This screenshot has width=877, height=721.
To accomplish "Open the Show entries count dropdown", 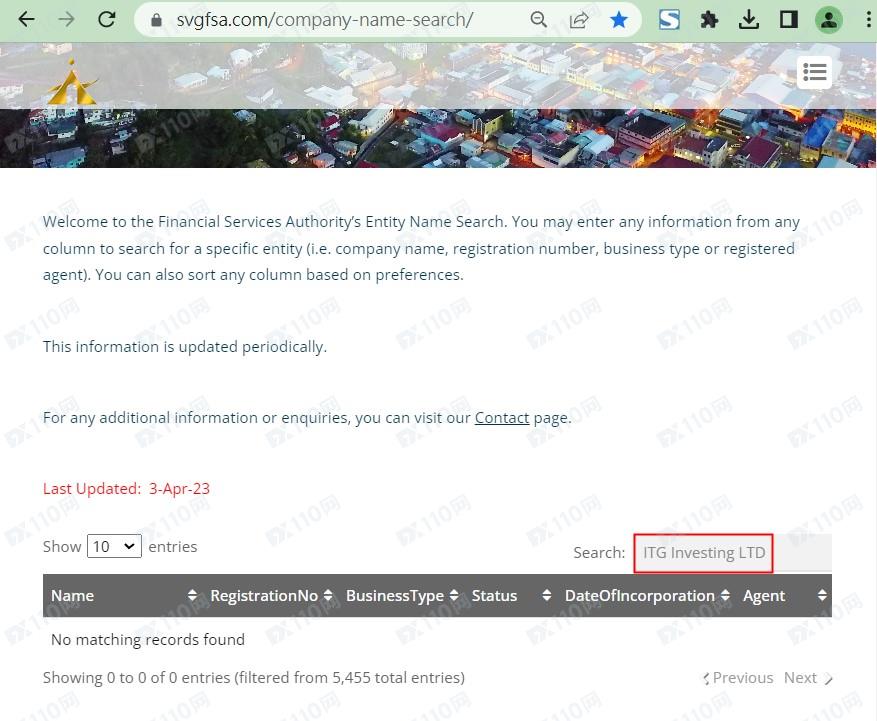I will click(x=114, y=546).
